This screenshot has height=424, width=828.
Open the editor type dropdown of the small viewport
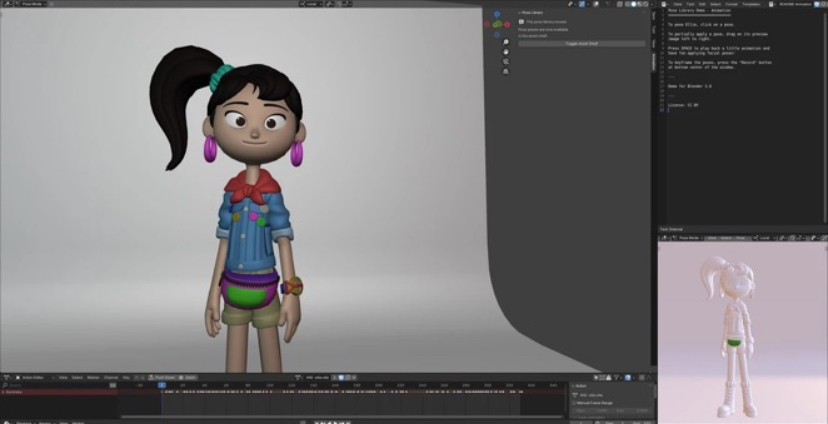click(665, 238)
